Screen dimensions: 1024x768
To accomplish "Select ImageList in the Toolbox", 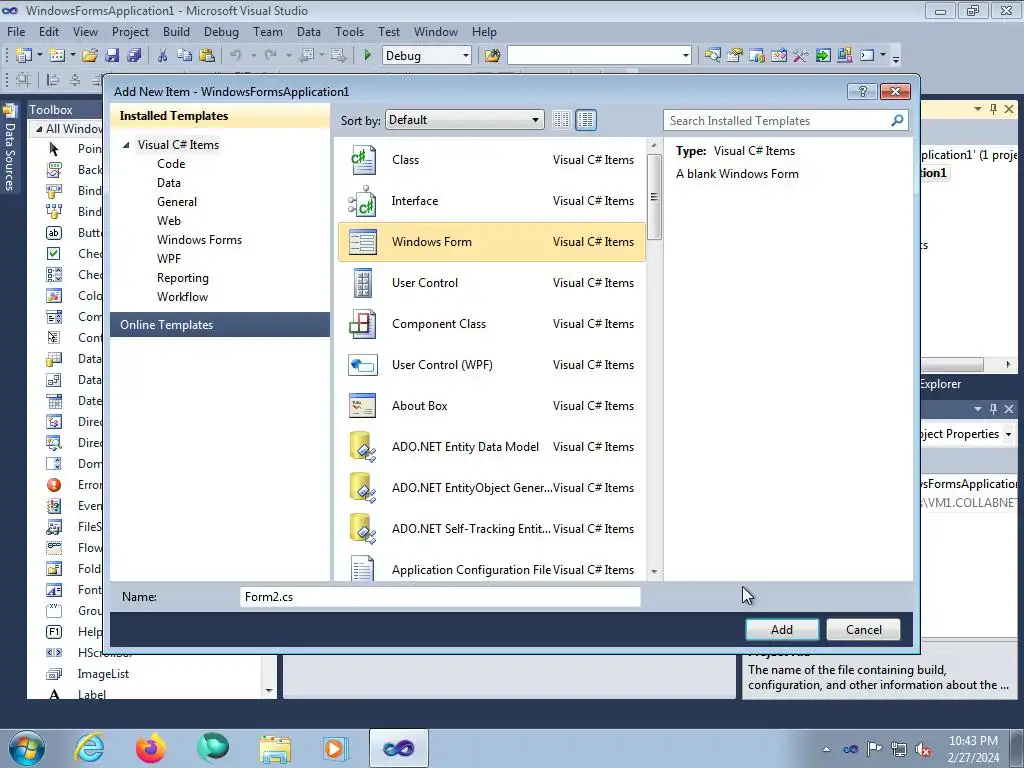I will pyautogui.click(x=103, y=674).
